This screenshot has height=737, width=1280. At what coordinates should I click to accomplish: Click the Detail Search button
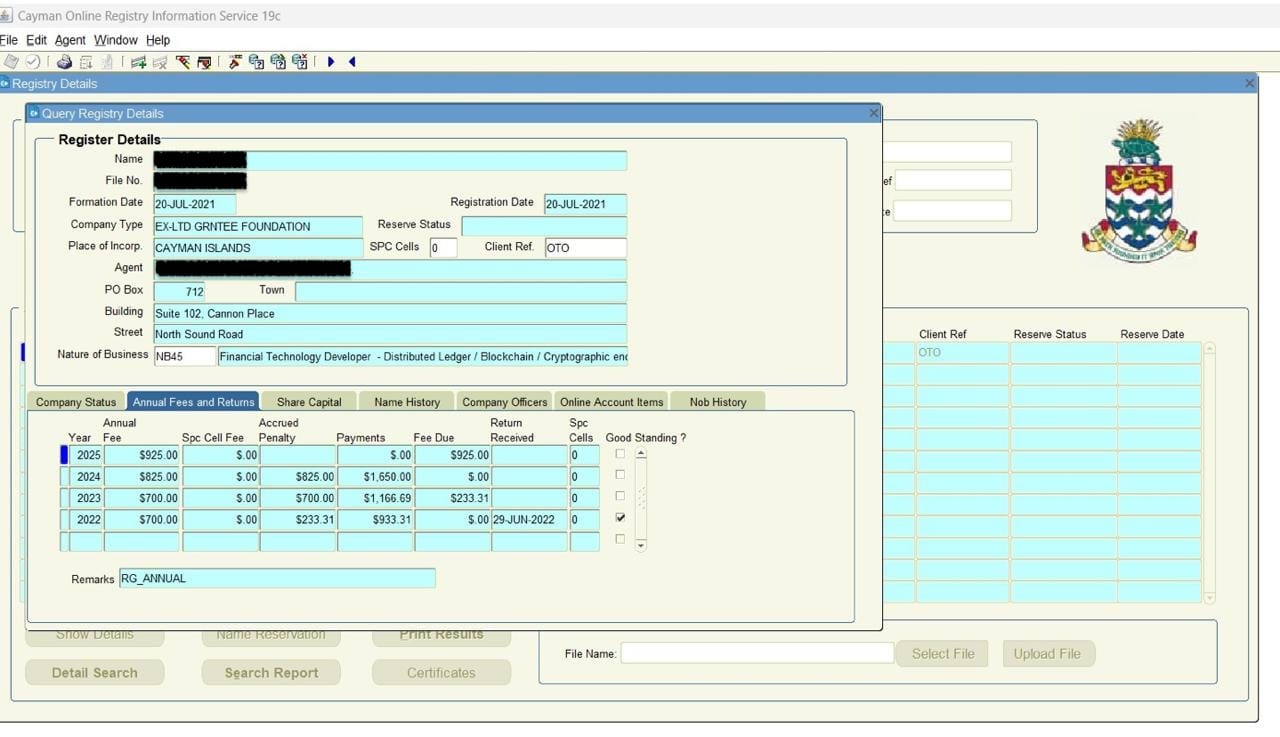[x=95, y=673]
